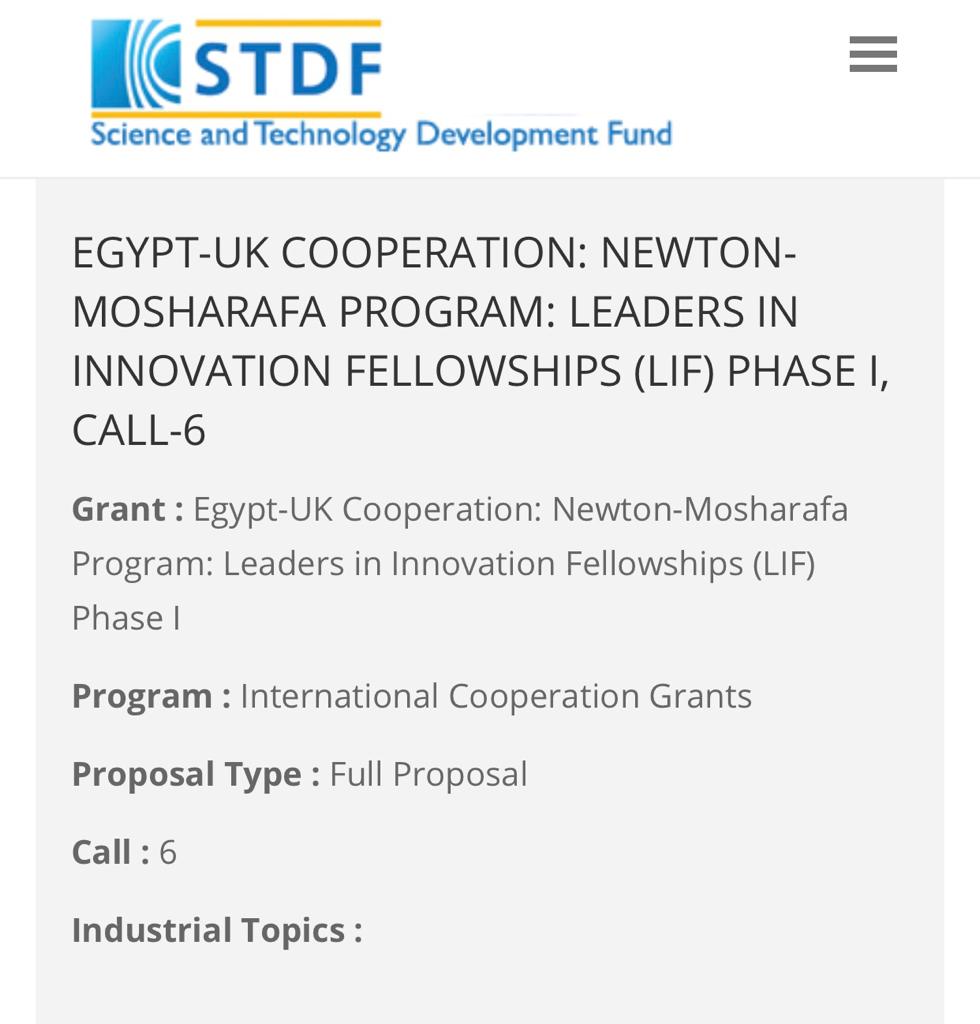Click the CALL-6 text in the heading
The width and height of the screenshot is (980, 1024).
(139, 430)
